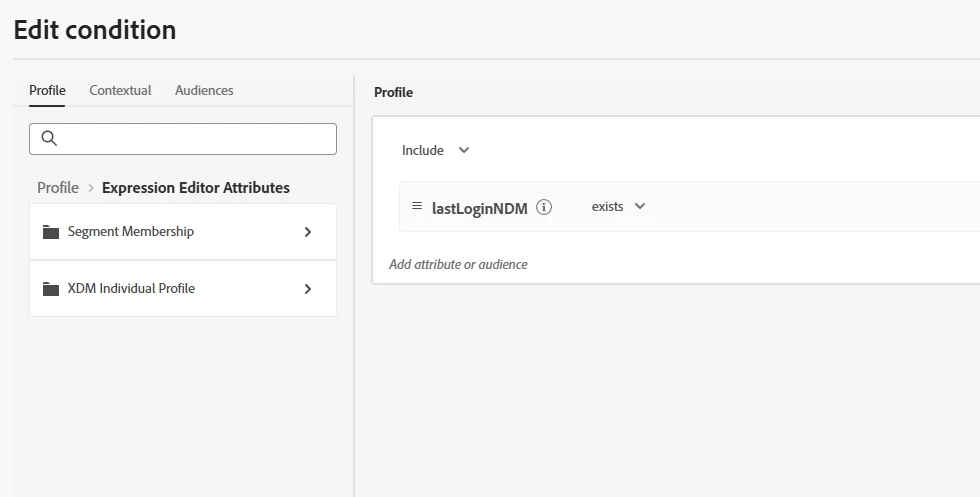This screenshot has height=497, width=980.
Task: Click the magnifying glass search icon
Action: coord(49,139)
